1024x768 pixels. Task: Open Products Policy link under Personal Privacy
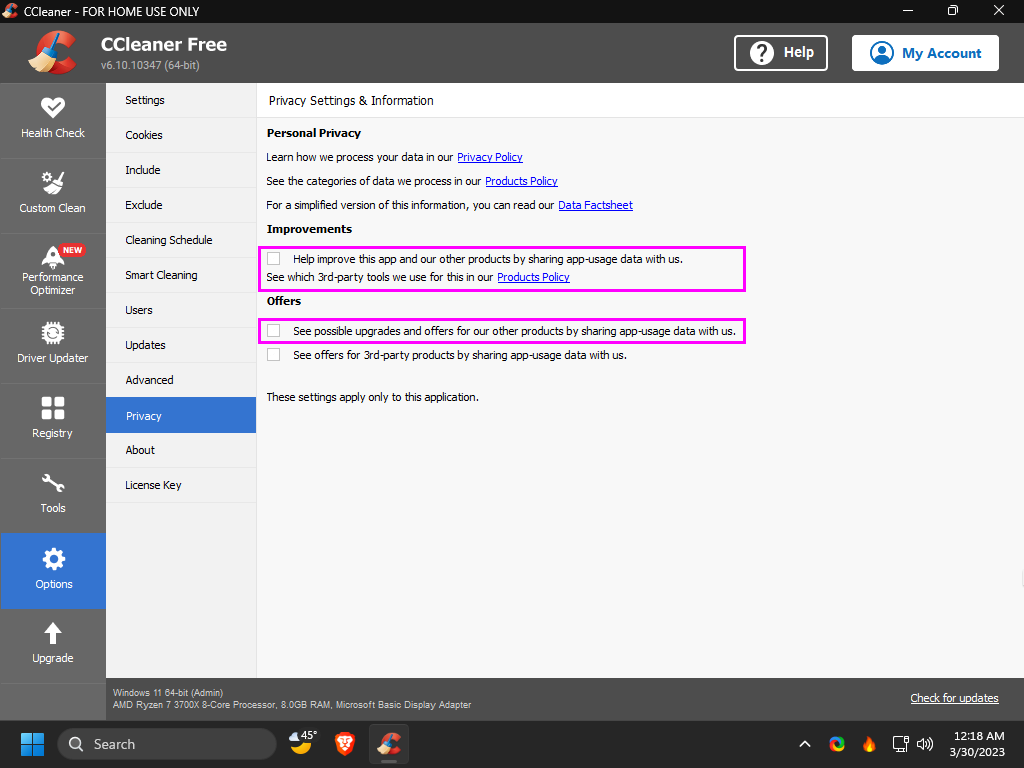(x=521, y=181)
